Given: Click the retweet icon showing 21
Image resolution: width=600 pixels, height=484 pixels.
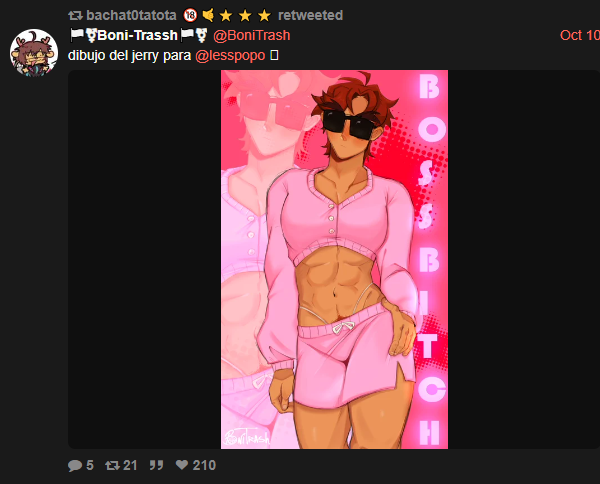Looking at the screenshot, I should (112, 465).
